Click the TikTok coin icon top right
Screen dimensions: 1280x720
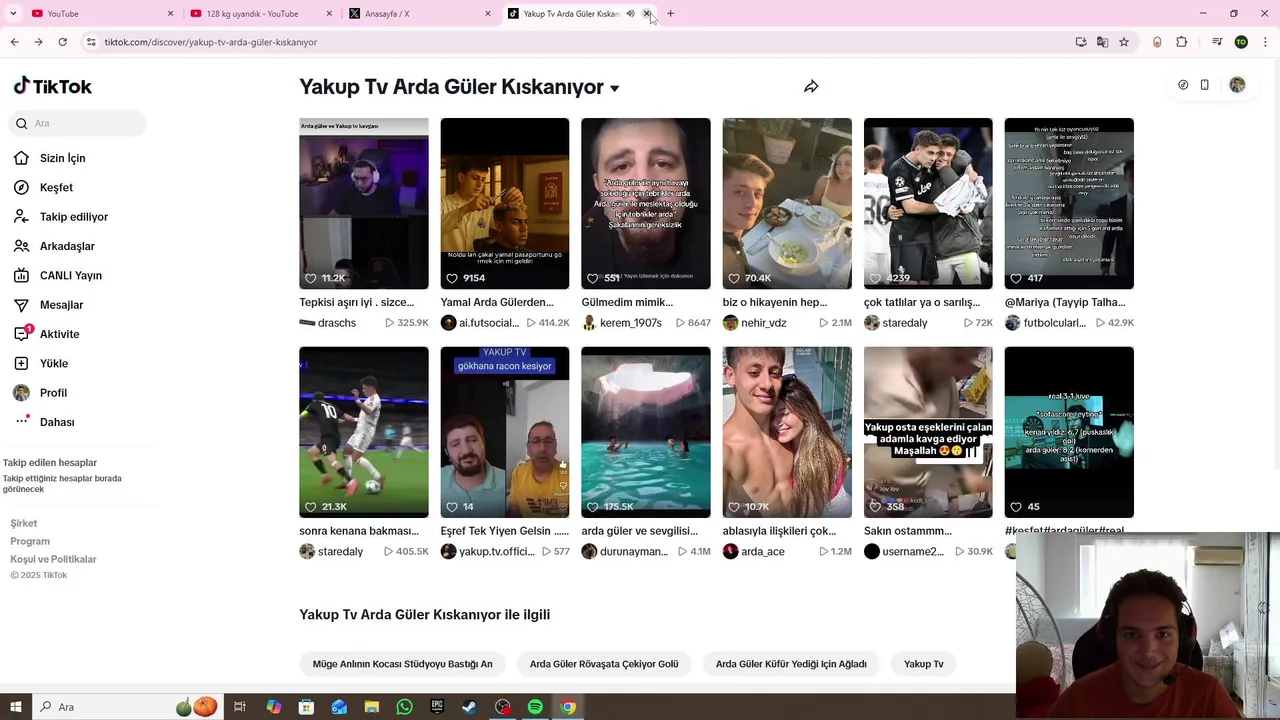pos(1183,85)
